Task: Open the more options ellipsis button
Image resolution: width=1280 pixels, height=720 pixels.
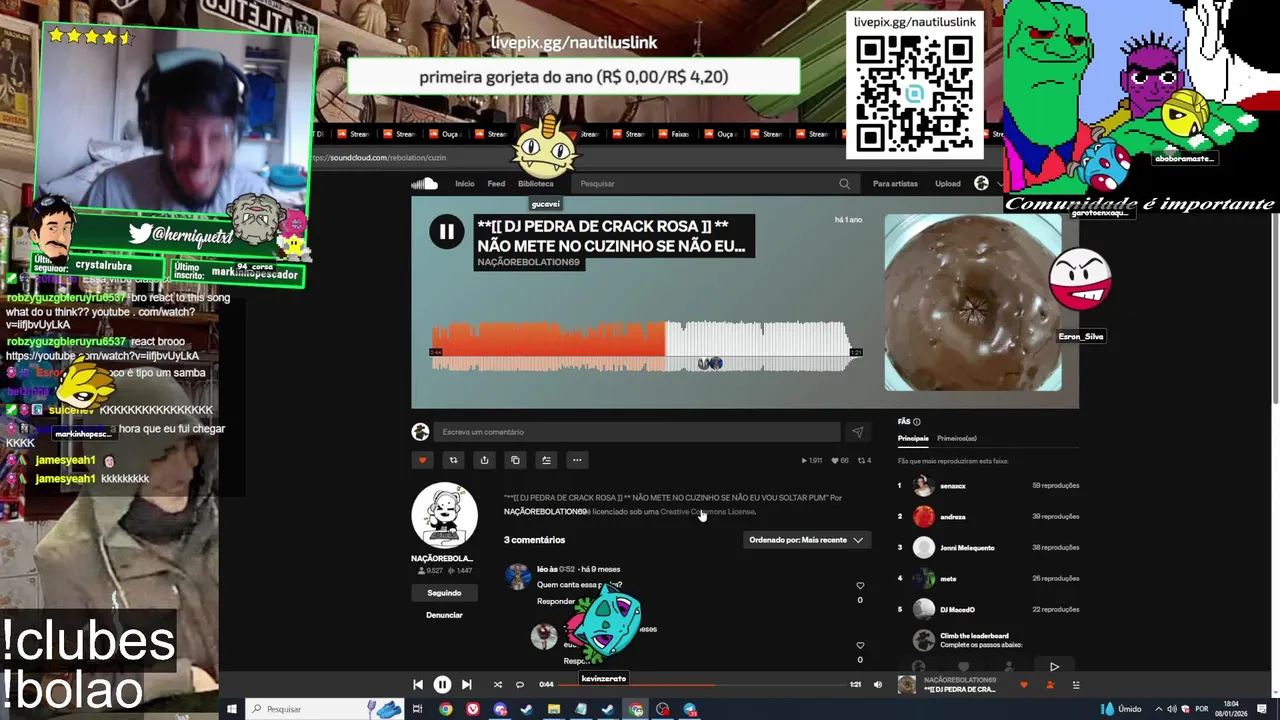Action: 577,460
